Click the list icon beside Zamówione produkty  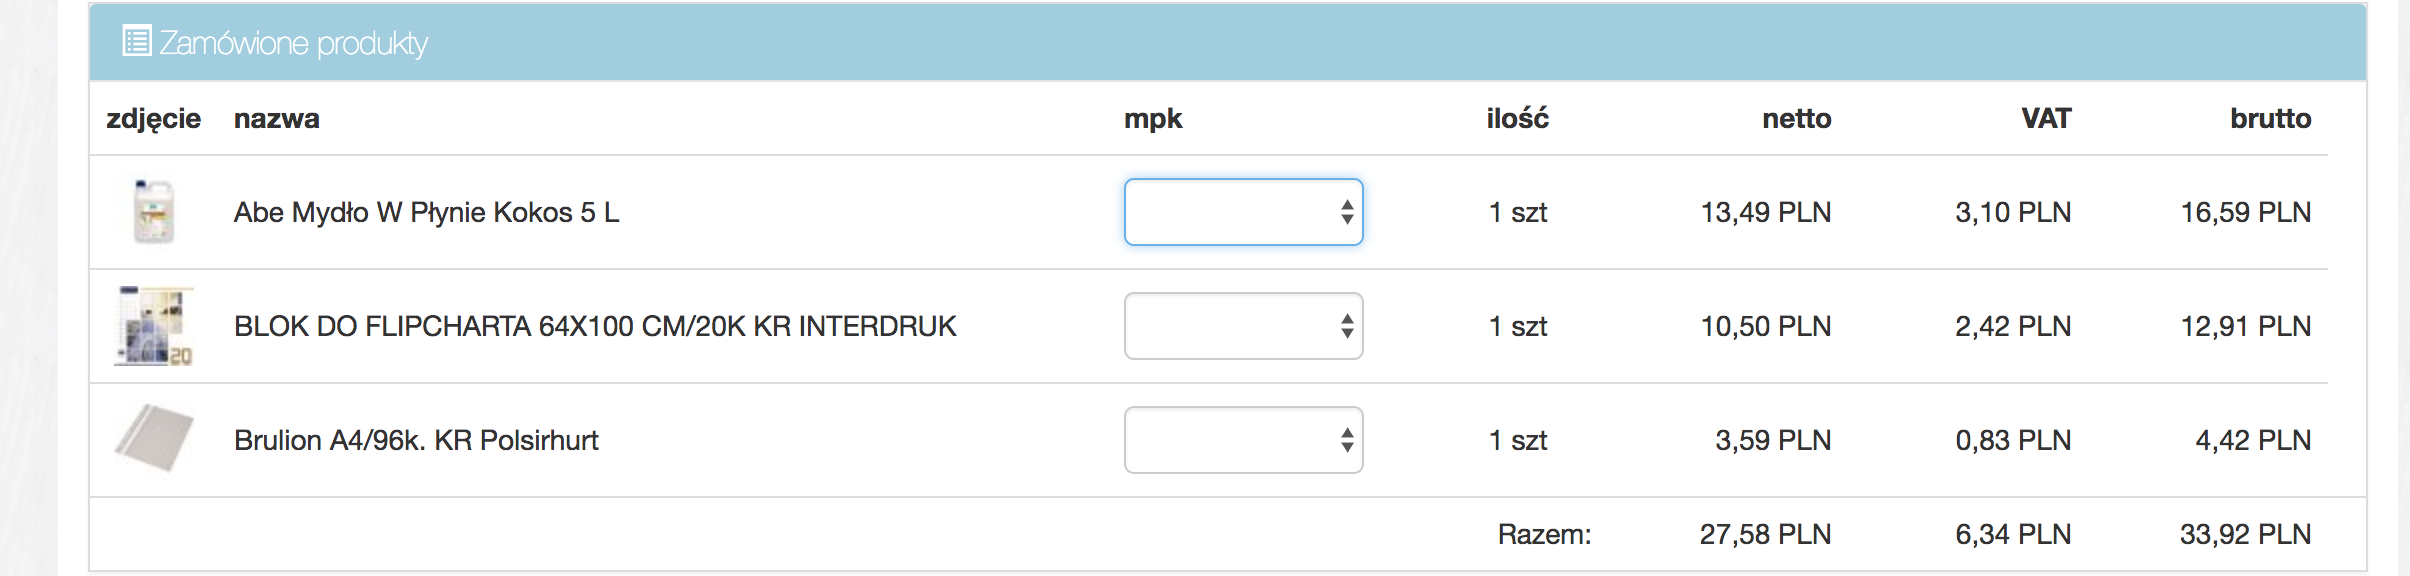136,41
